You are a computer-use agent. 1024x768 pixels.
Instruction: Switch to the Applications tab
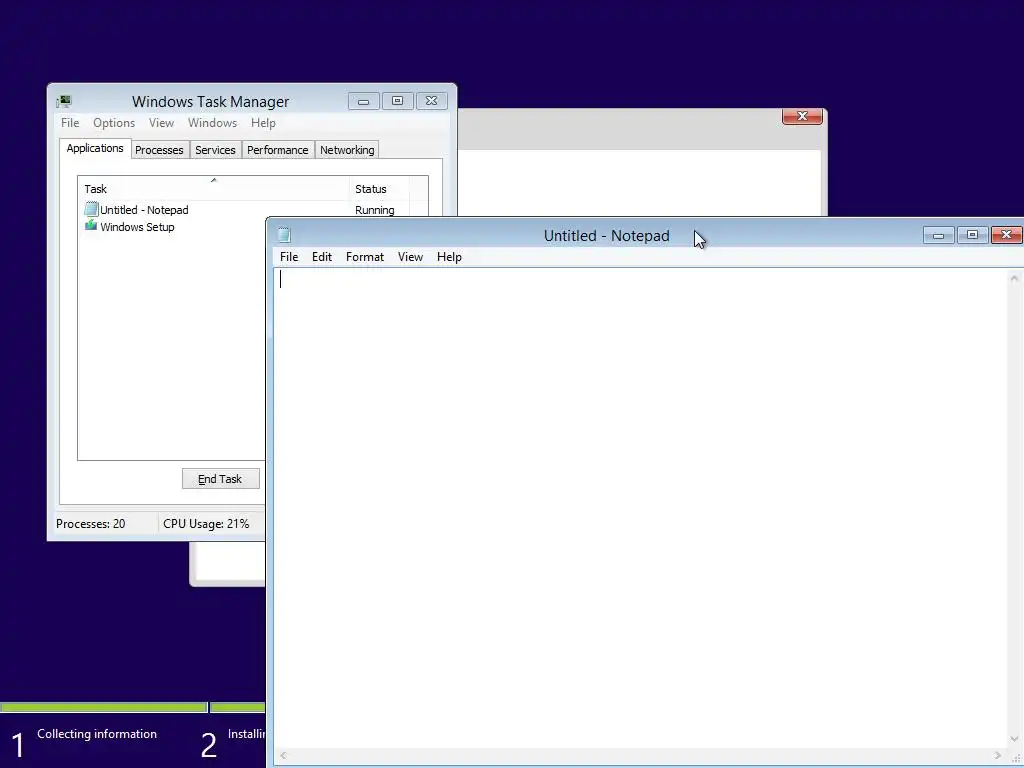point(95,148)
